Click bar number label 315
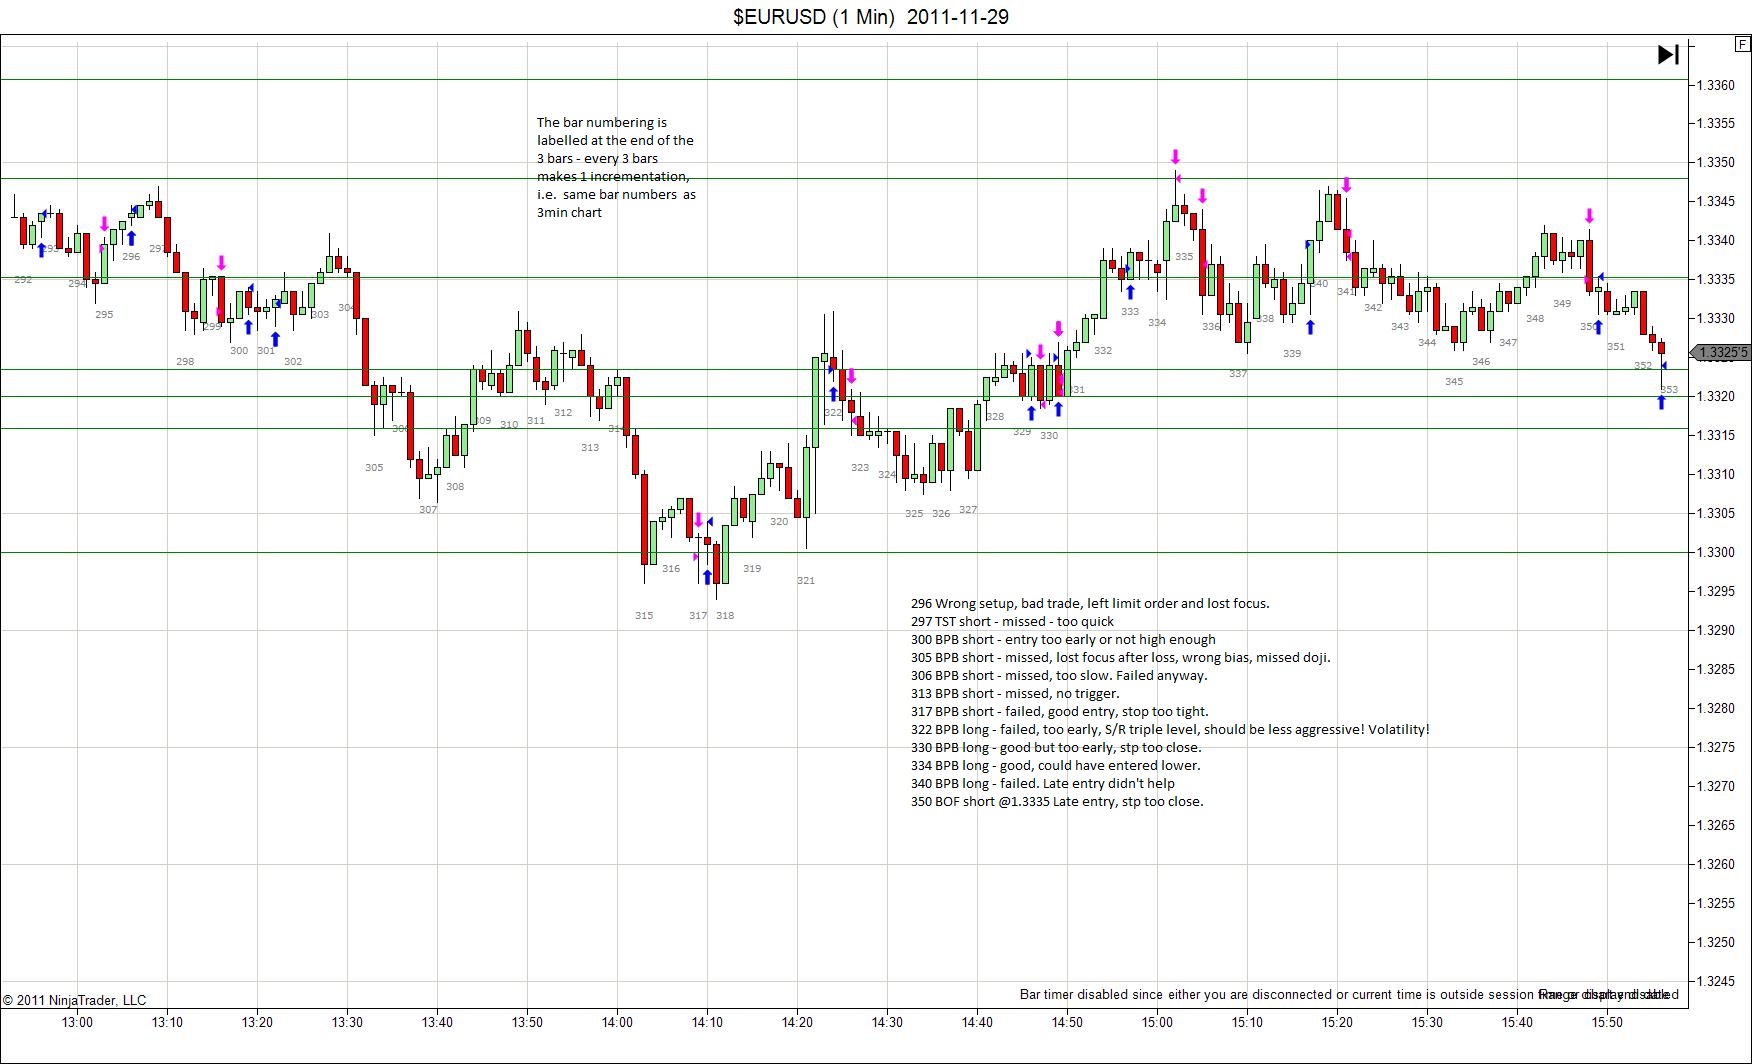The width and height of the screenshot is (1752, 1064). pos(644,615)
